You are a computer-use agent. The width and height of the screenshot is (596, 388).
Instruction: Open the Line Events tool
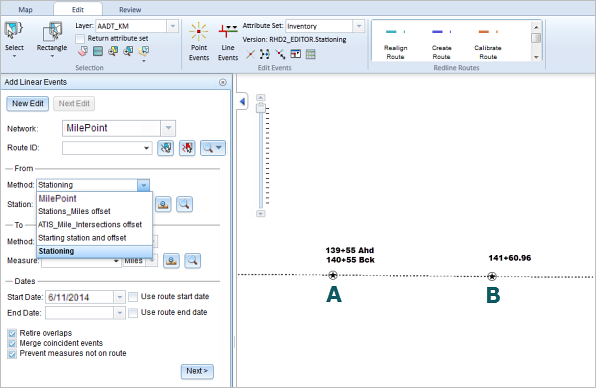228,42
